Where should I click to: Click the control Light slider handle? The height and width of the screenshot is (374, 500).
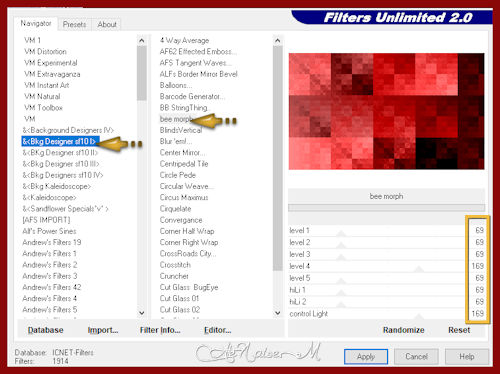click(x=419, y=316)
